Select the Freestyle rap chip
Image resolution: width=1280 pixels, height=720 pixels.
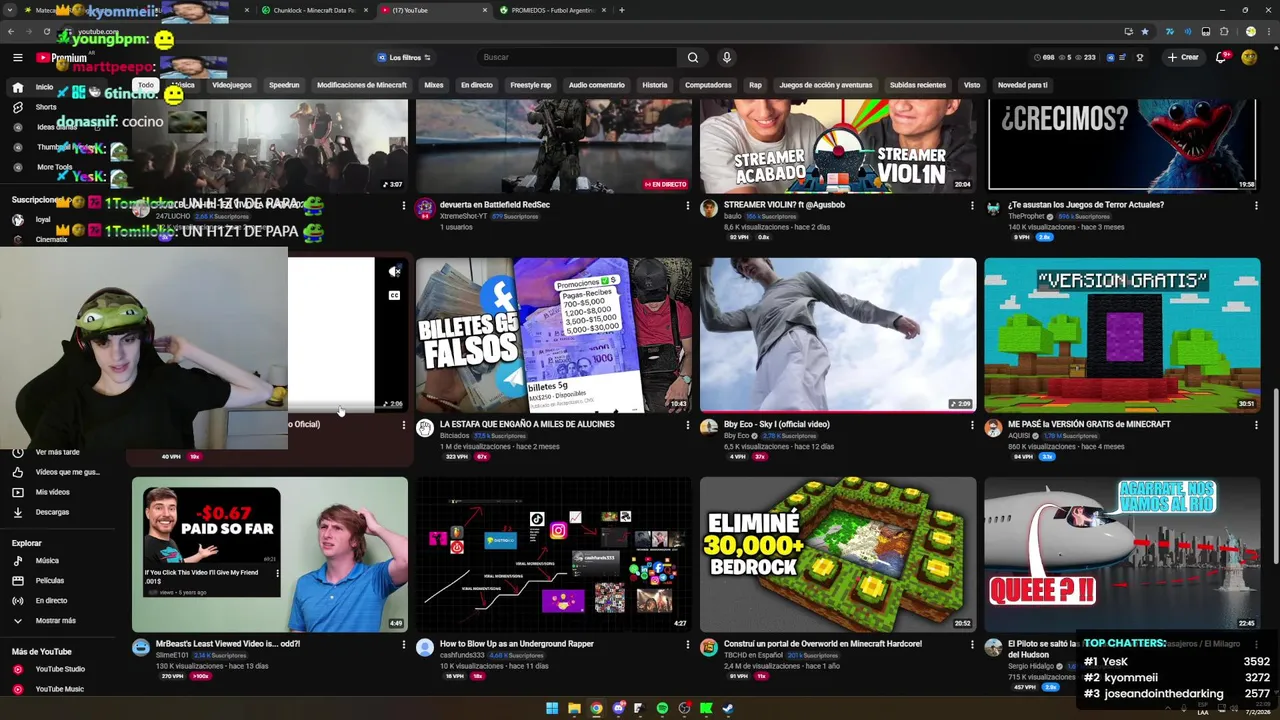pyautogui.click(x=531, y=85)
